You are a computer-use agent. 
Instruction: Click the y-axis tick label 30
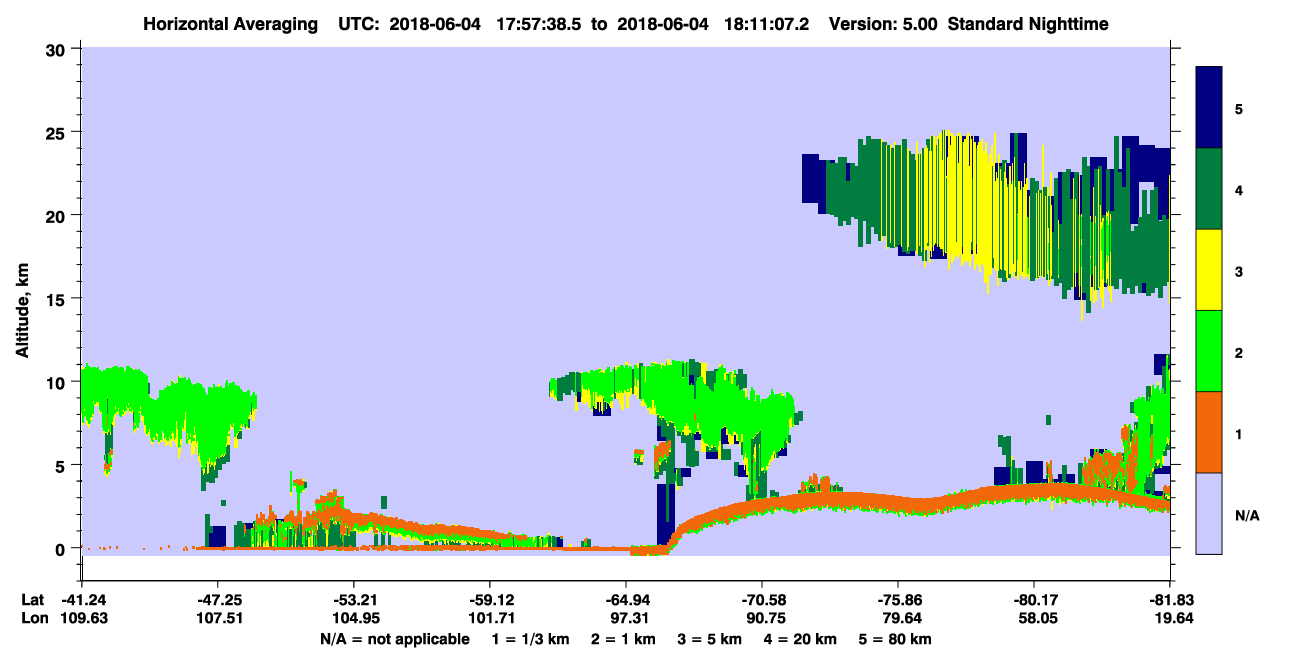tap(57, 48)
